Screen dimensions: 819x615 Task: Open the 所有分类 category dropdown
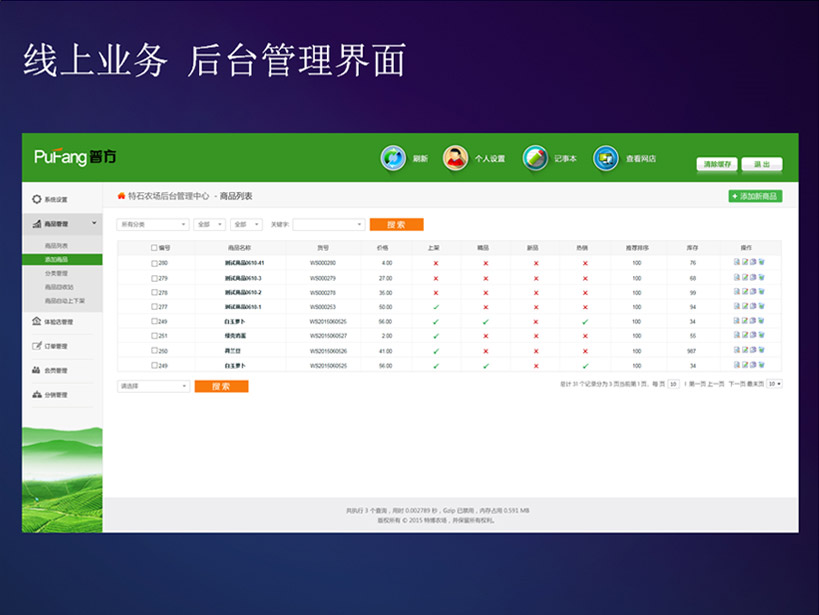tap(152, 225)
